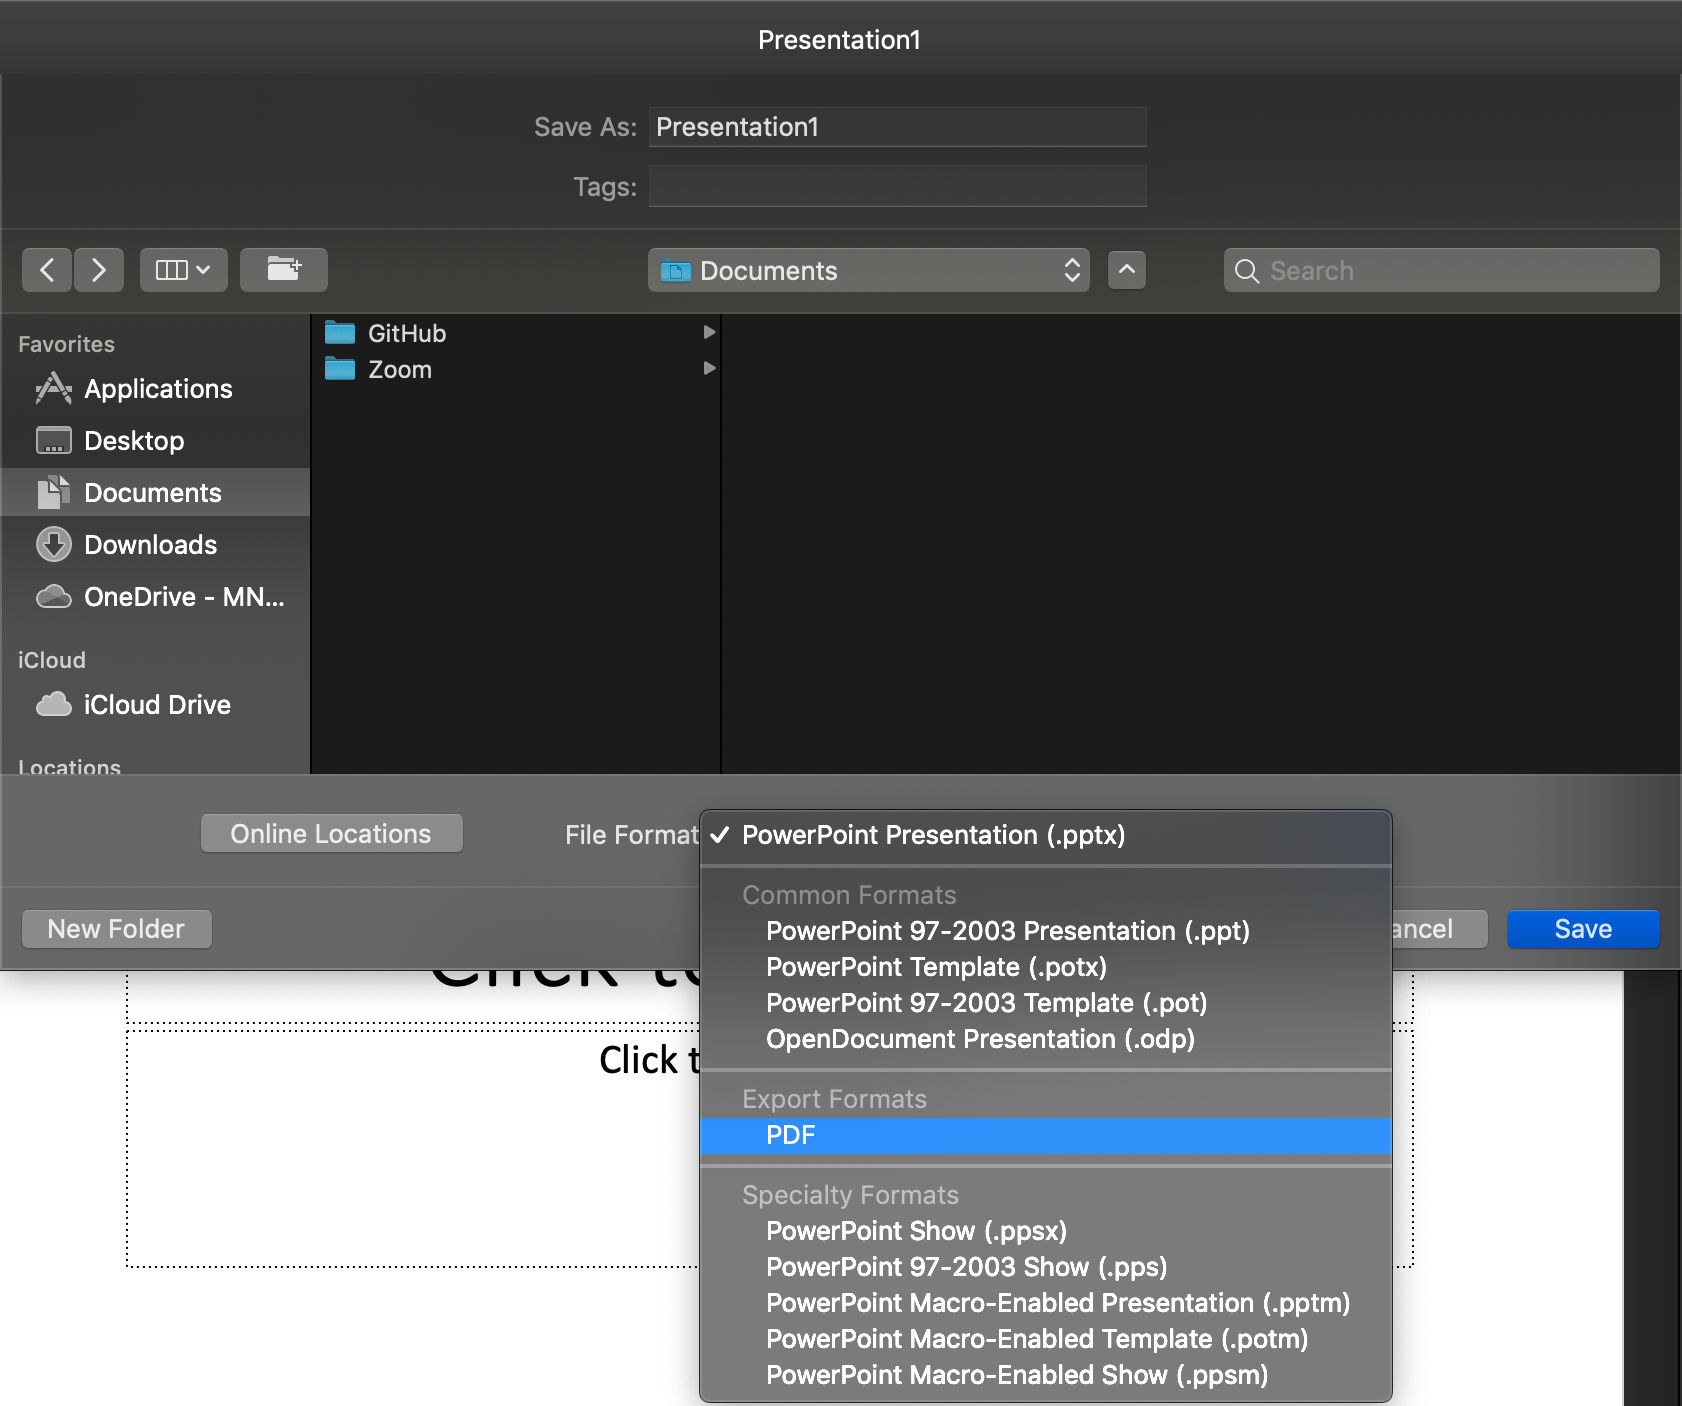The image size is (1682, 1406).
Task: Click the back navigation arrow
Action: pyautogui.click(x=47, y=270)
